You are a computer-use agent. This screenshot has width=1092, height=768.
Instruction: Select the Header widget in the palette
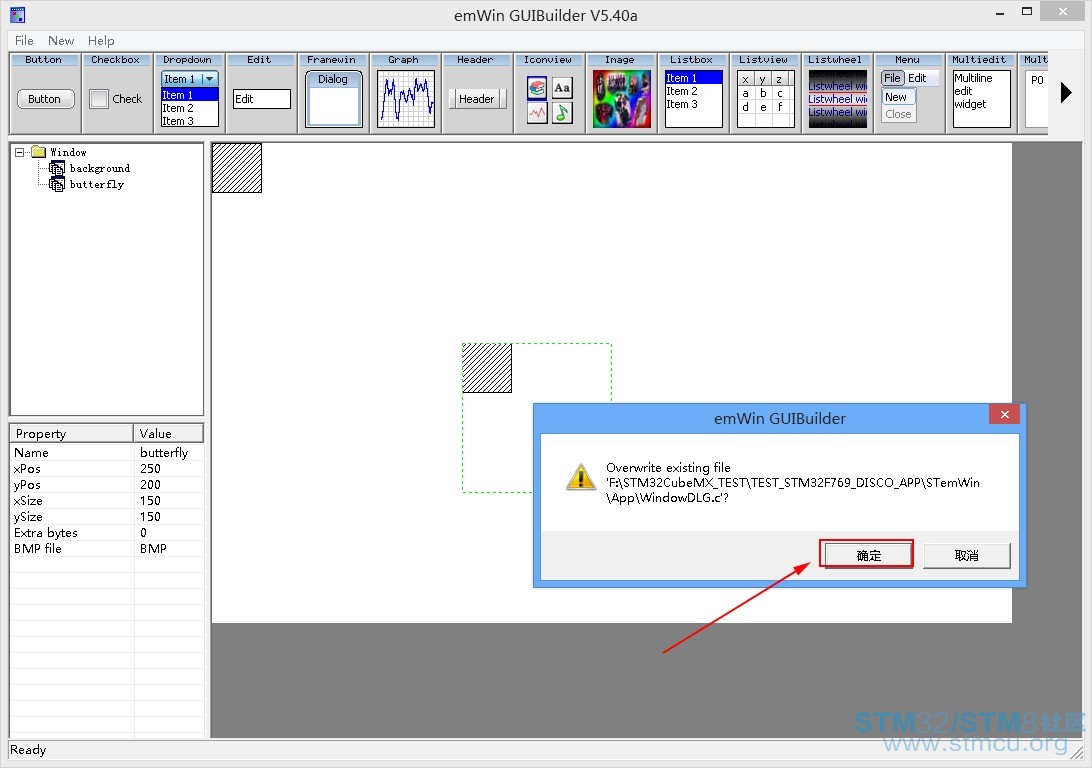[x=478, y=93]
